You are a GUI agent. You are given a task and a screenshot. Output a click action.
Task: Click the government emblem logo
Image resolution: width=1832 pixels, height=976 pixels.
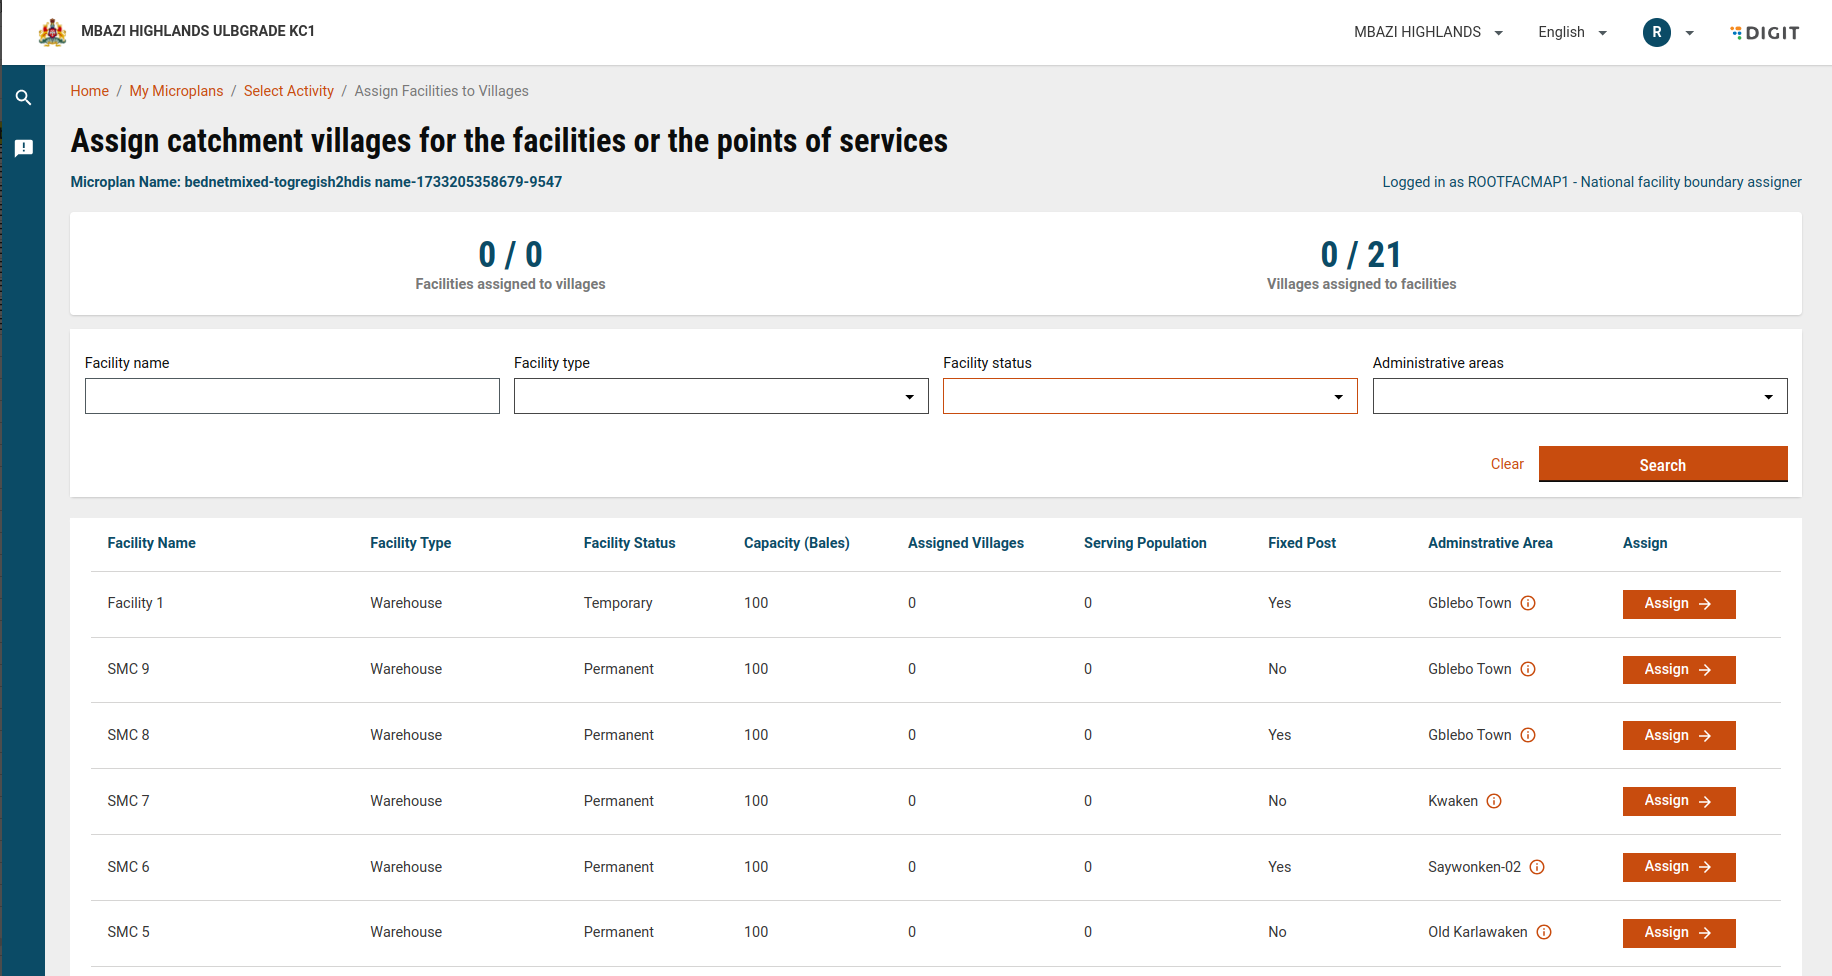tap(52, 32)
